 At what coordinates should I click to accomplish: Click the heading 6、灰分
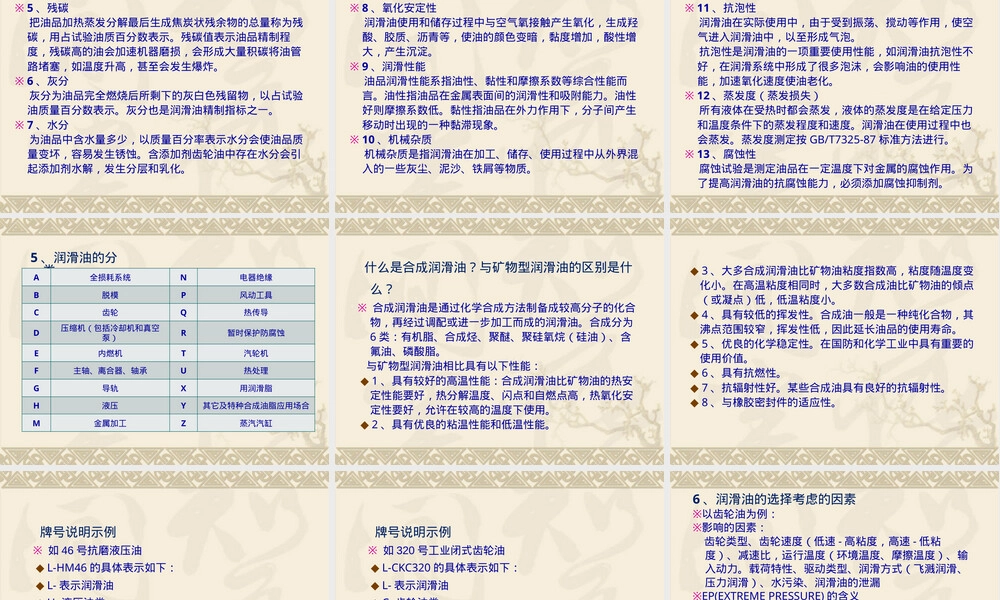[x=47, y=81]
